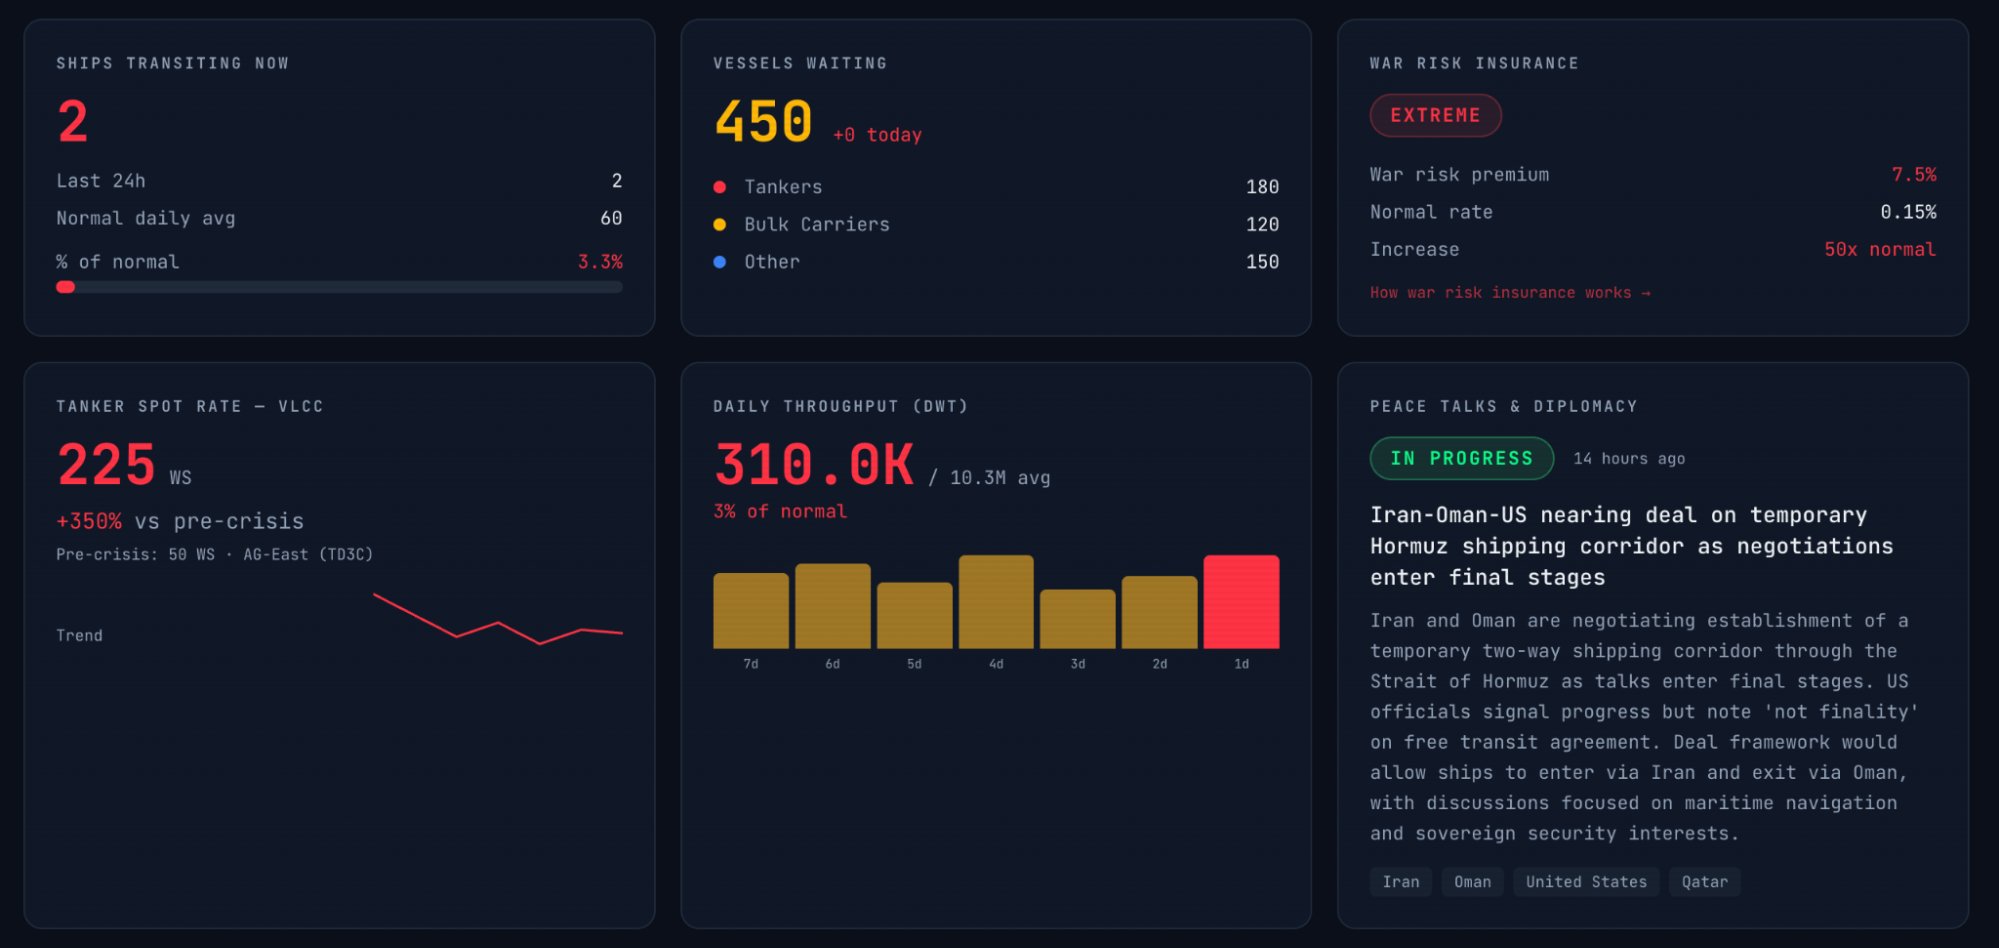Click the peace talks summary paragraph
The width and height of the screenshot is (1999, 948).
click(1644, 727)
